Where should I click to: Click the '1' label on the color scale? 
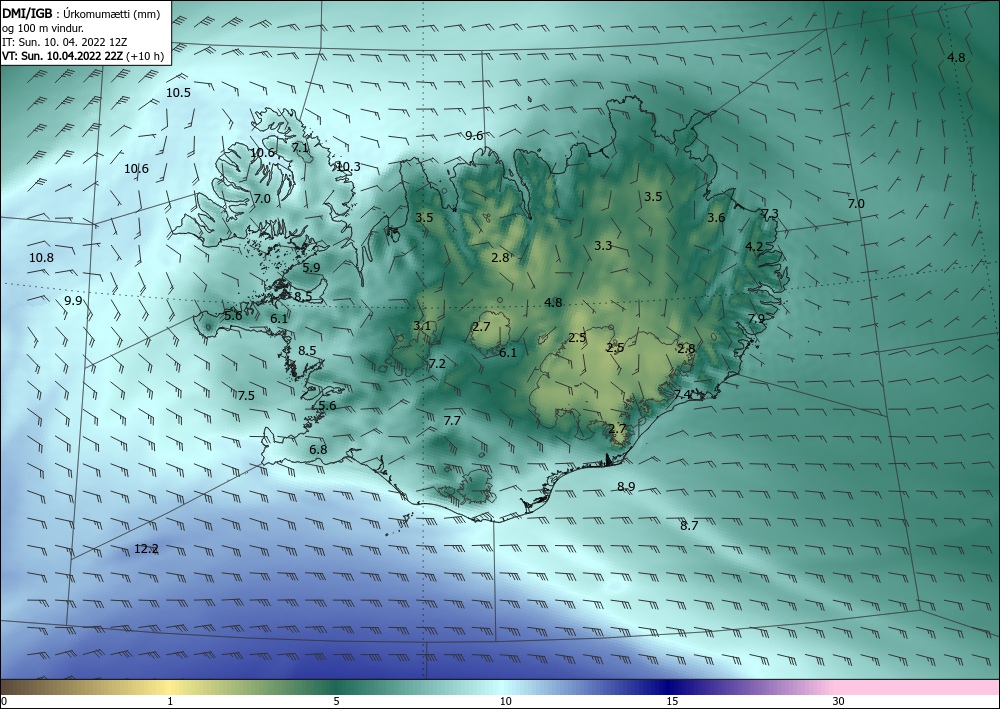coord(170,702)
